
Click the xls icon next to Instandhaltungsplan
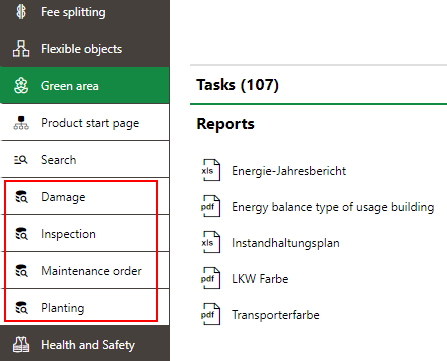[211, 242]
